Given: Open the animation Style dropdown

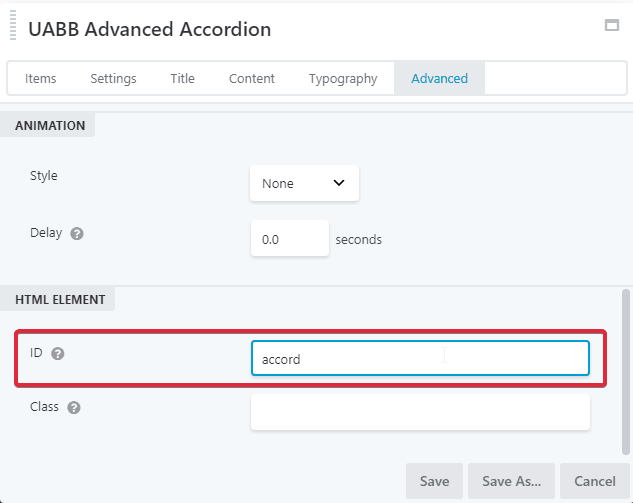Looking at the screenshot, I should click(x=303, y=183).
